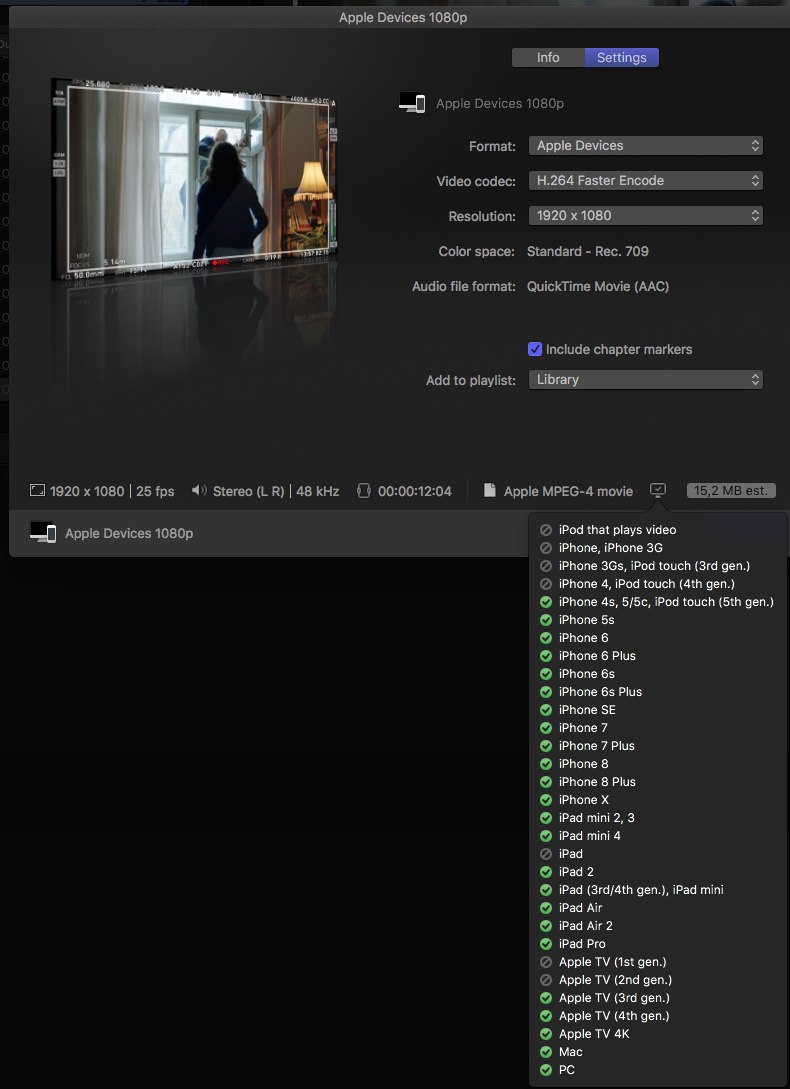Click the iPad mini 2, 3 row text
This screenshot has height=1089, width=790.
596,817
